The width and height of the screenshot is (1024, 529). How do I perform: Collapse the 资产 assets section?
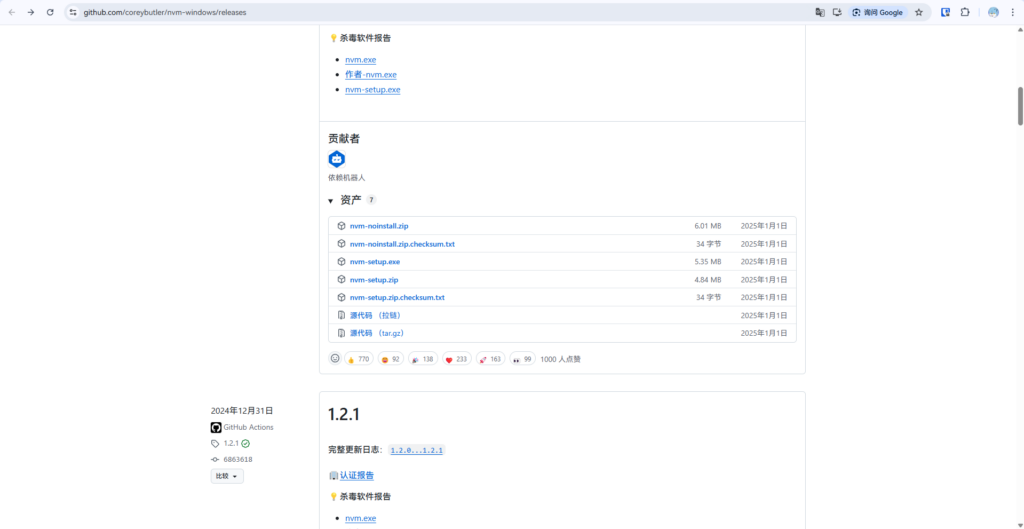tap(331, 201)
